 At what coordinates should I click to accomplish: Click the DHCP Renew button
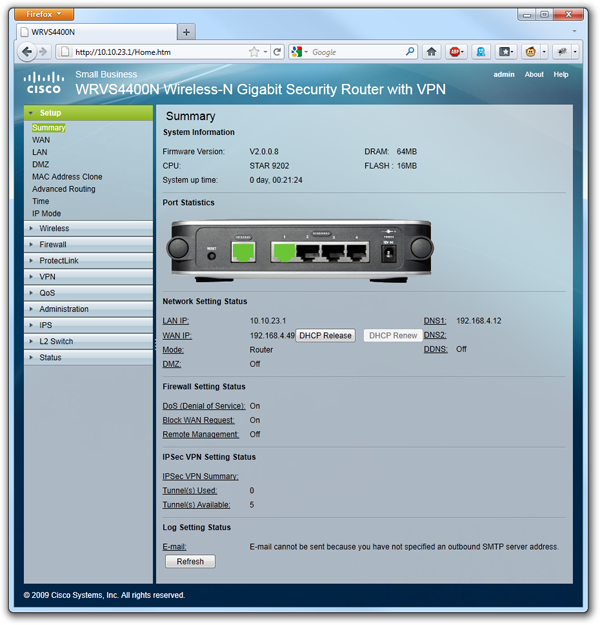click(x=393, y=336)
